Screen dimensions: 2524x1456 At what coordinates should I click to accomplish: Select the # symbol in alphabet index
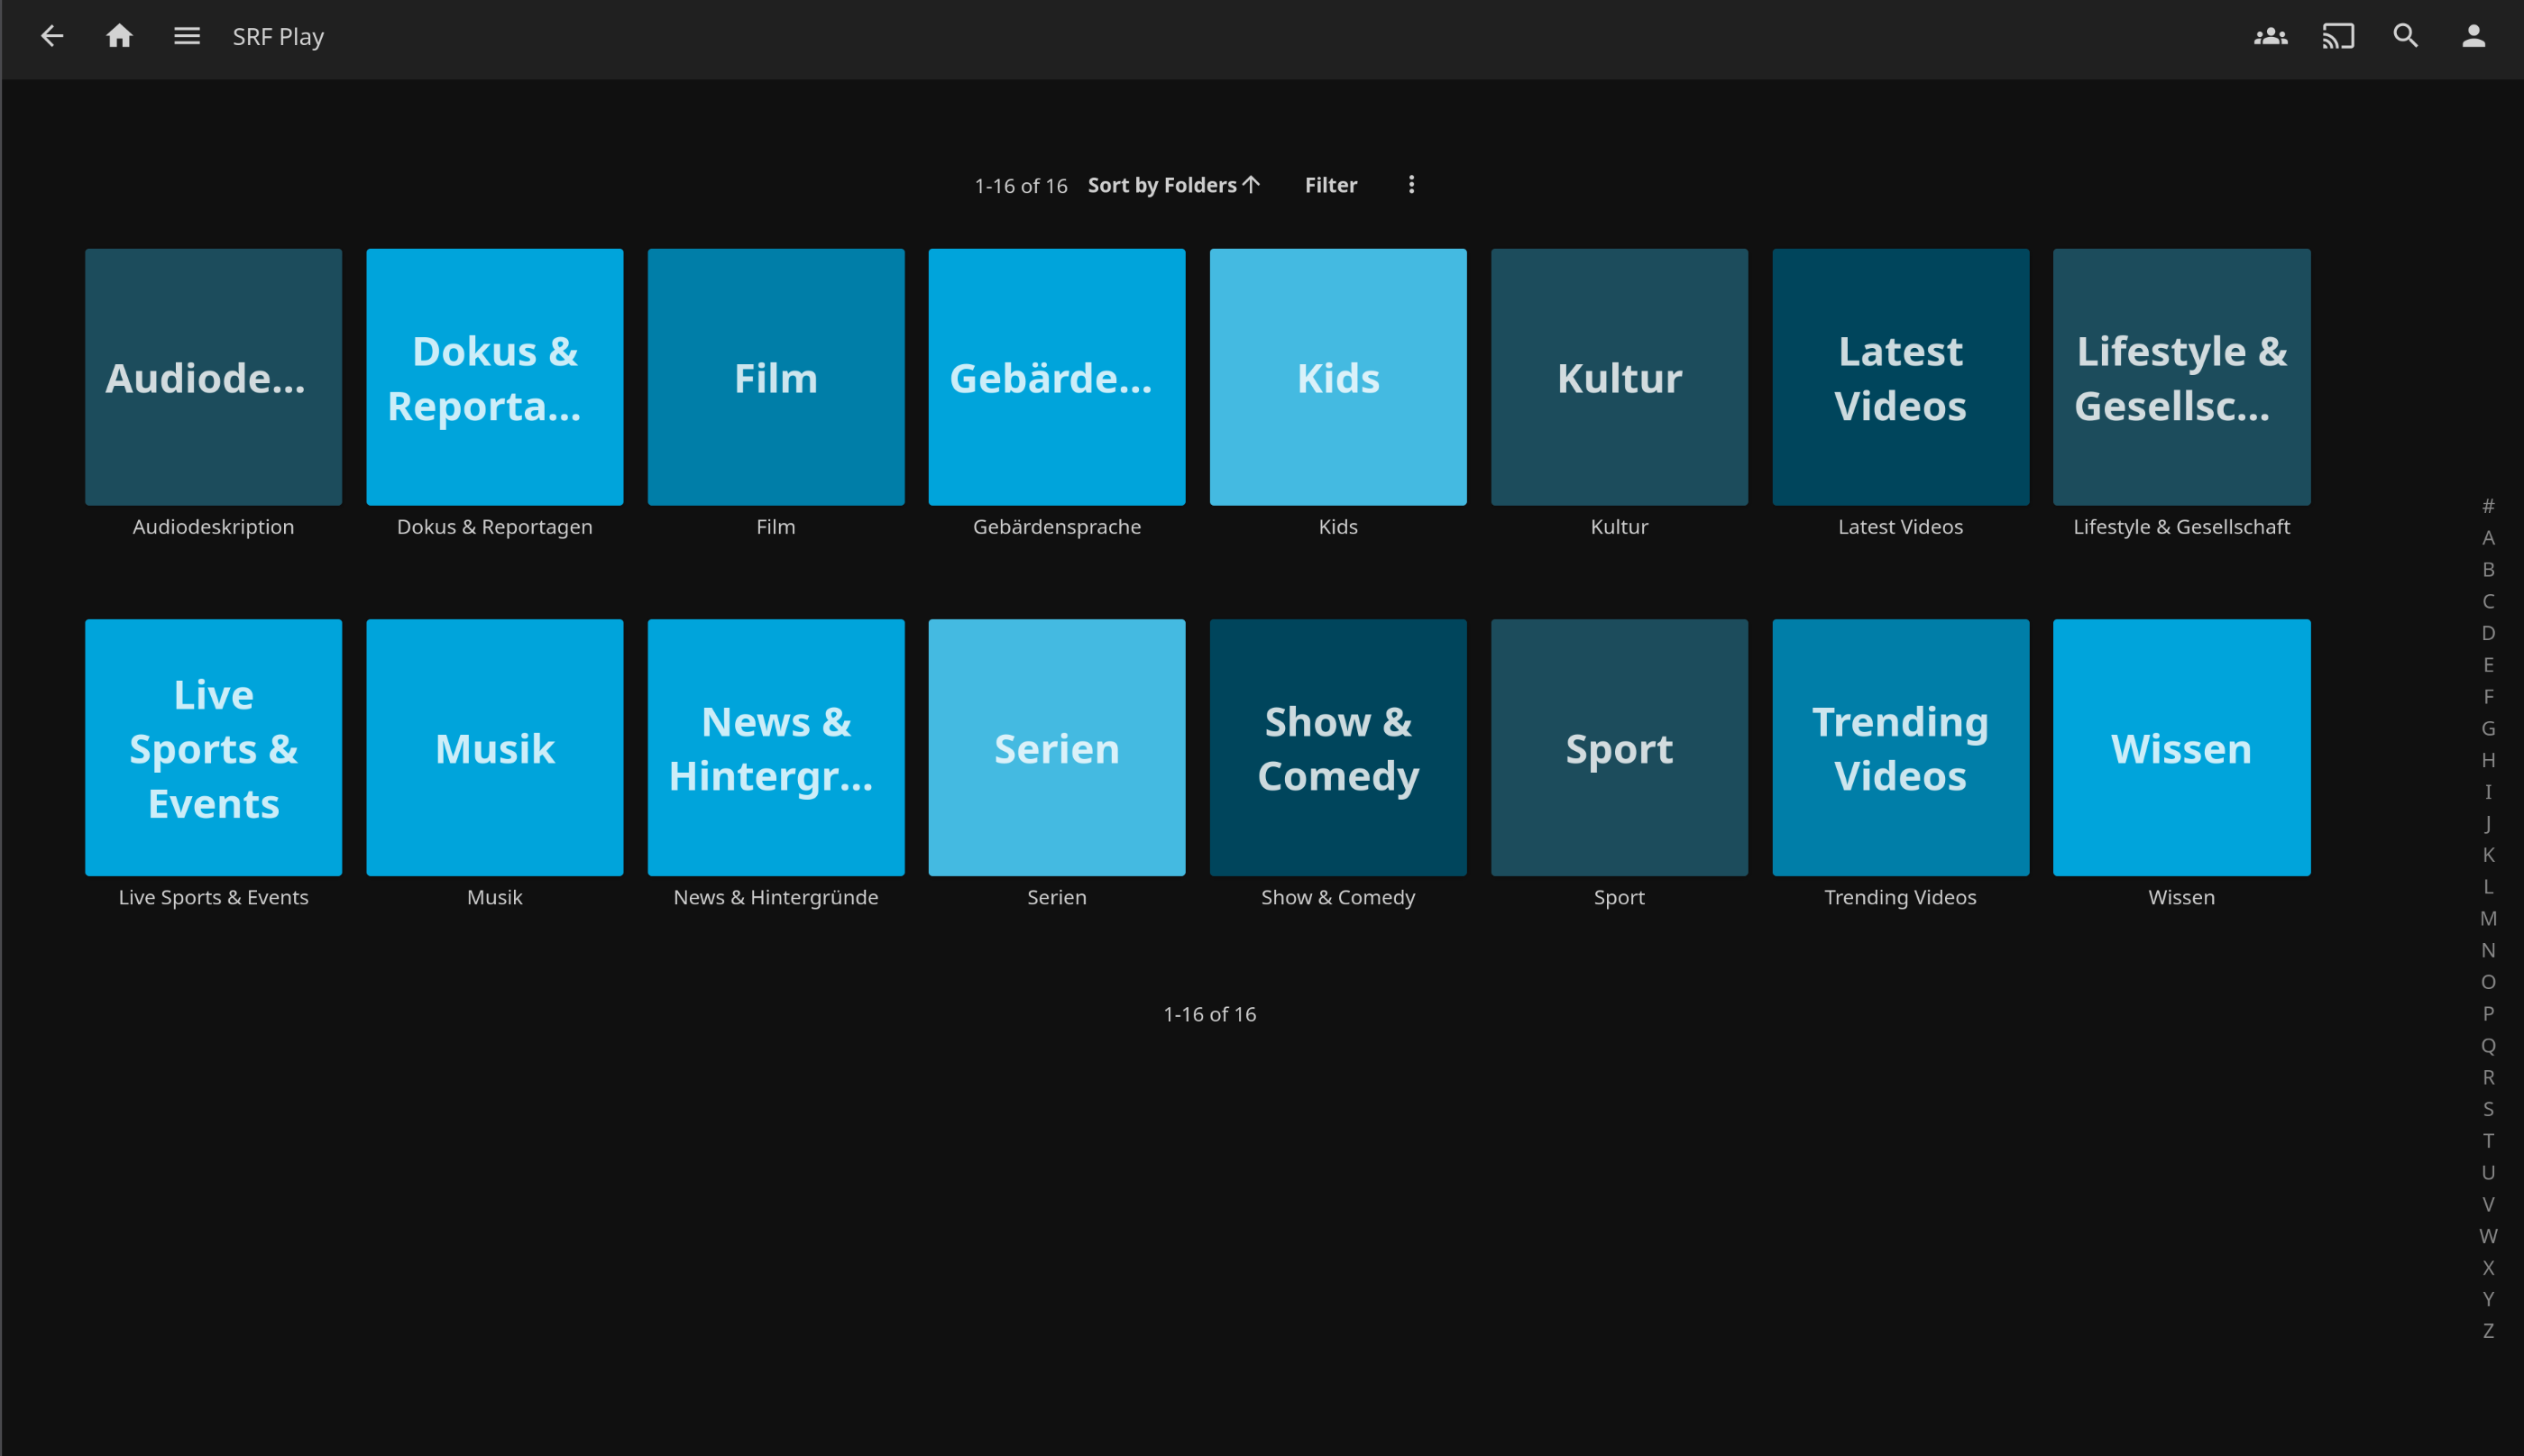[x=2488, y=506]
